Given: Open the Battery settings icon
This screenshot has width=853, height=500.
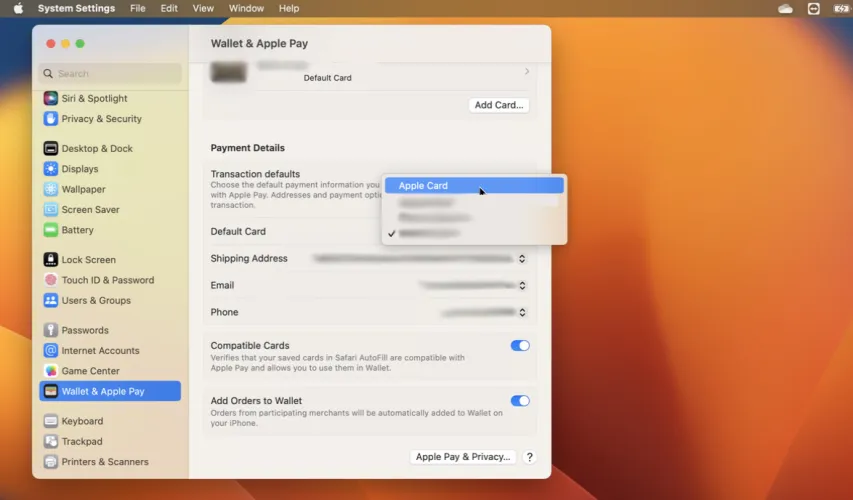Looking at the screenshot, I should point(51,230).
